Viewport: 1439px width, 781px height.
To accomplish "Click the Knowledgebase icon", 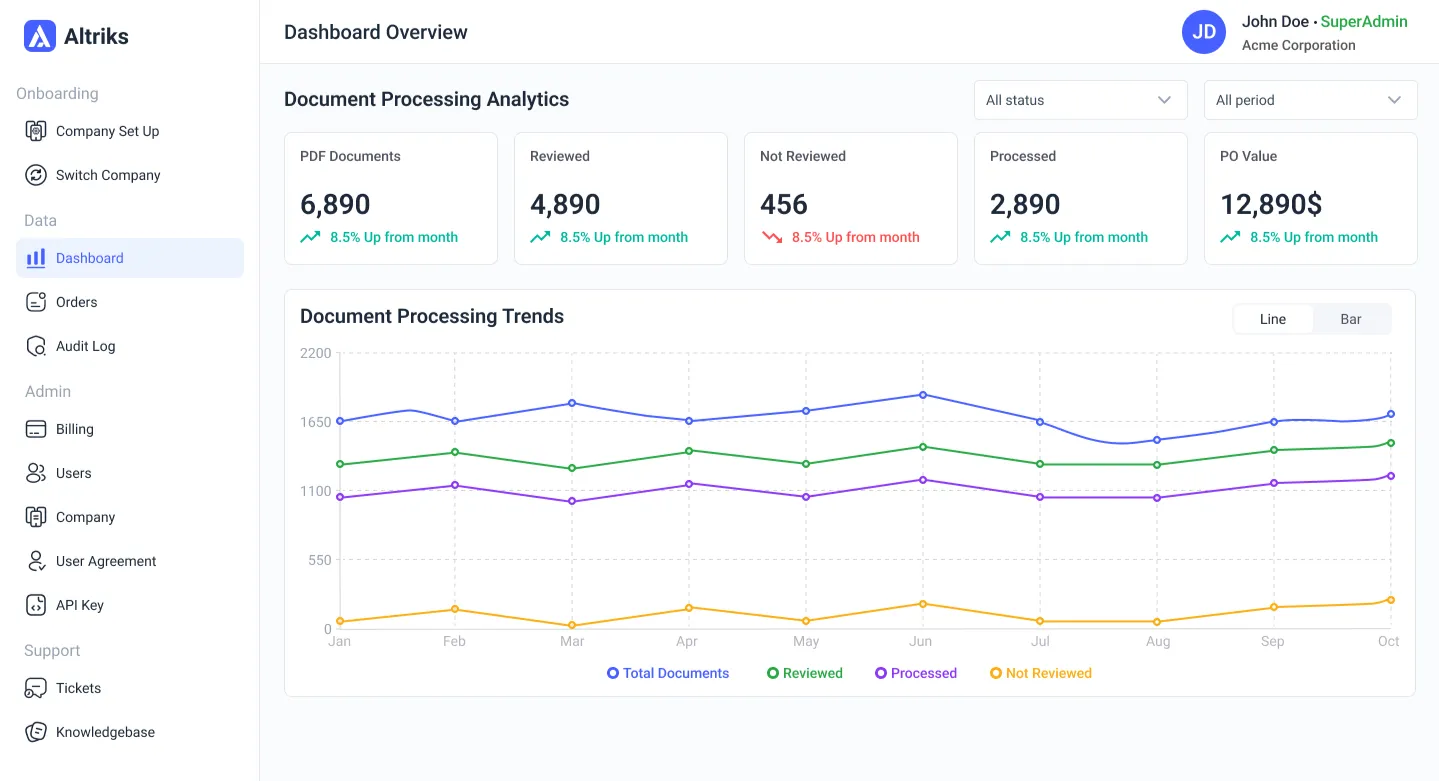I will pos(36,732).
